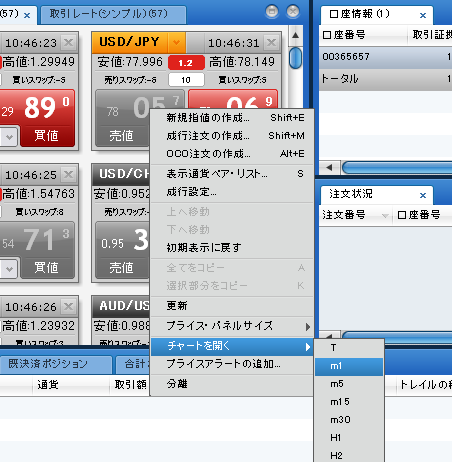Close the 10:46:23 price panel
This screenshot has width=452, height=462.
pos(68,42)
